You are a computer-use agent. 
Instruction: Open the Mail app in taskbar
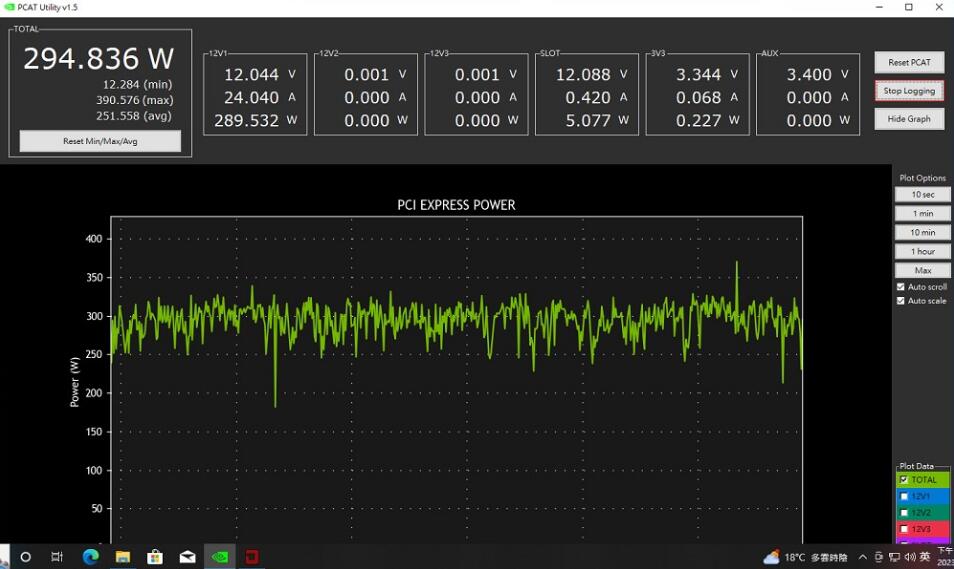click(187, 557)
